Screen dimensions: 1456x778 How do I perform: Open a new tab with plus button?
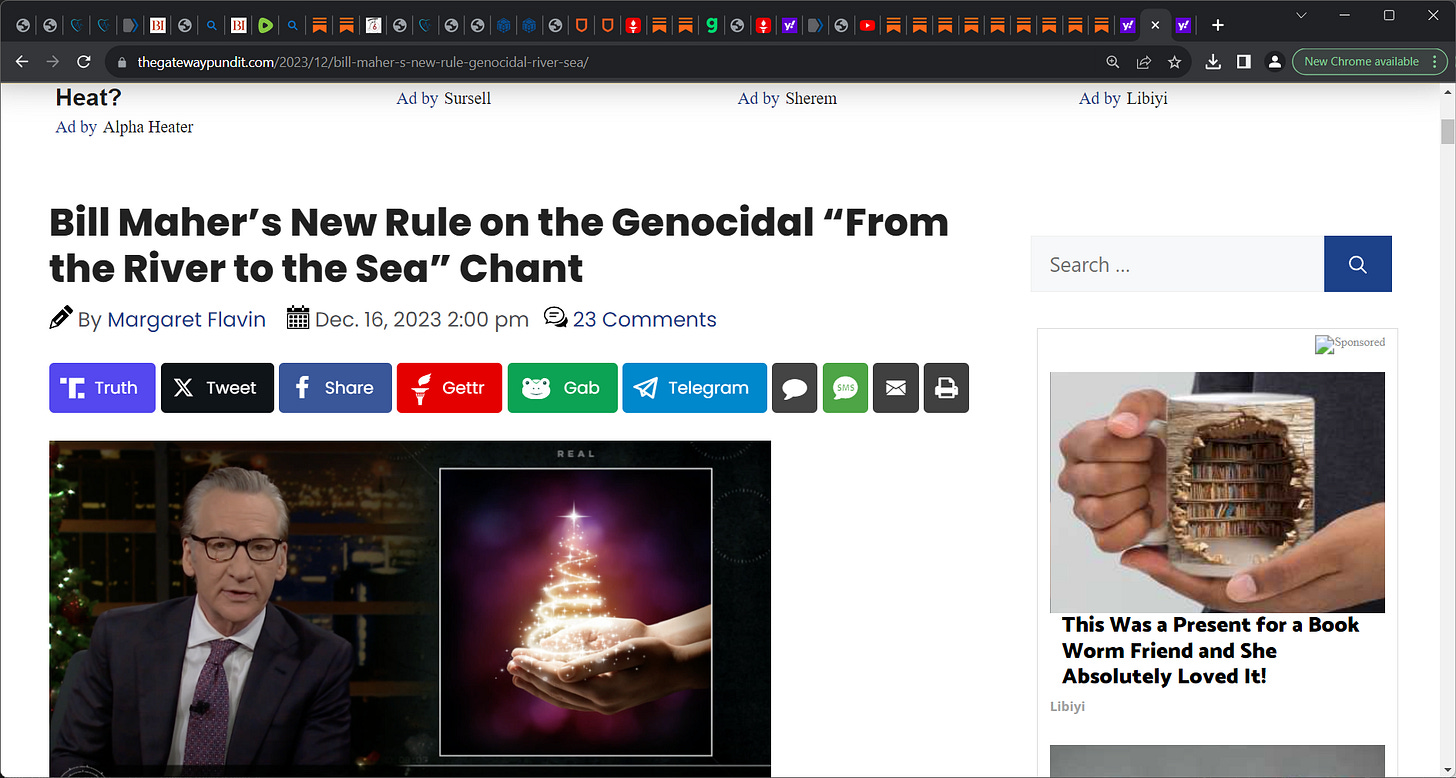[x=1217, y=25]
